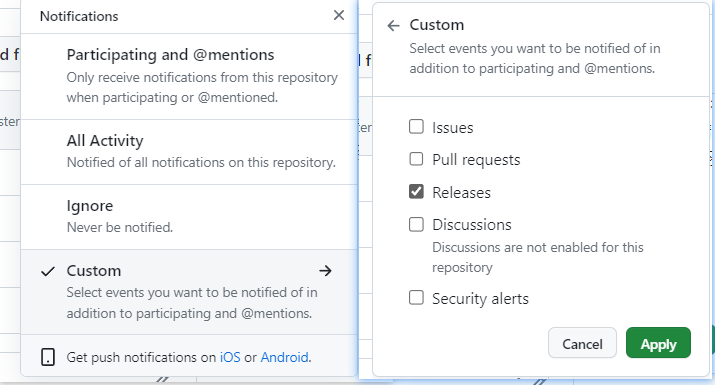The height and width of the screenshot is (385, 715).
Task: Select Participating and @mentions option
Action: tap(189, 76)
